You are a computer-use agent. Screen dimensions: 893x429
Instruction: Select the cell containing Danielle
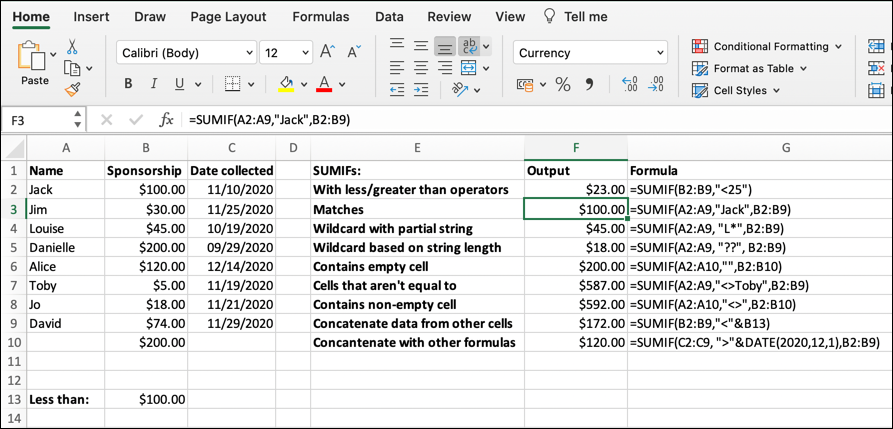pyautogui.click(x=65, y=247)
